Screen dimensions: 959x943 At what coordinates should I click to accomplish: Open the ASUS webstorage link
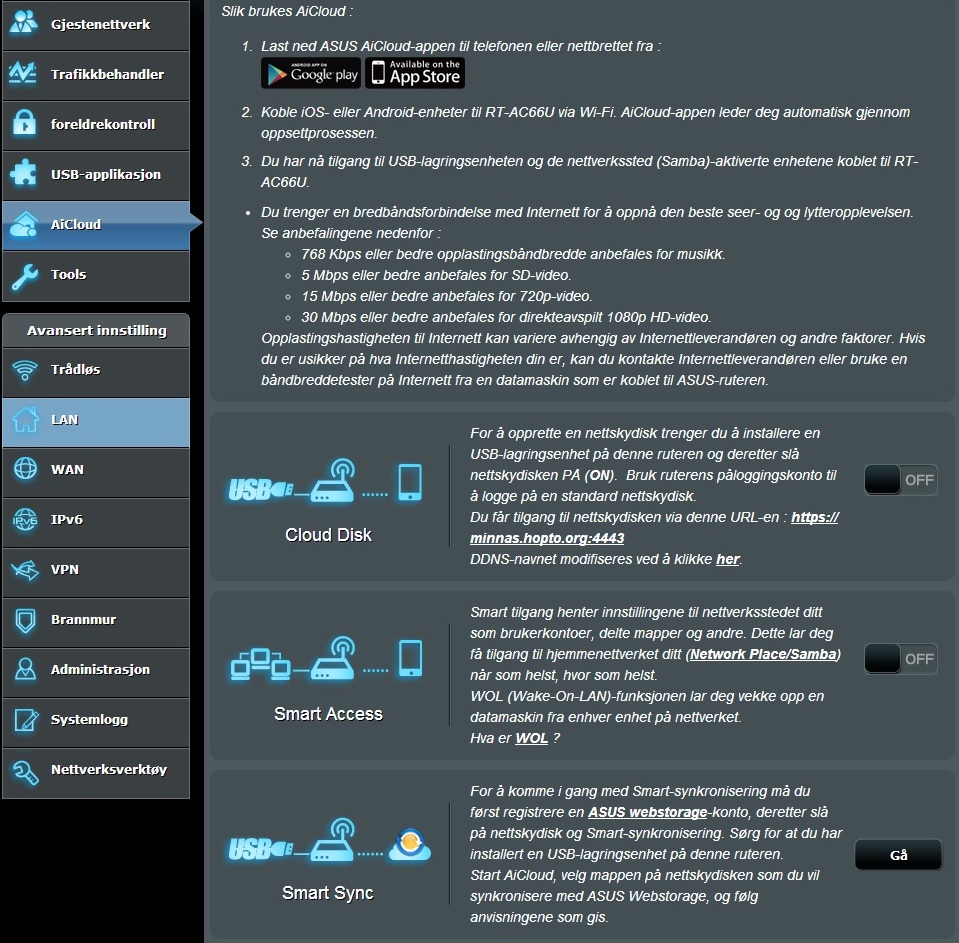click(x=647, y=812)
